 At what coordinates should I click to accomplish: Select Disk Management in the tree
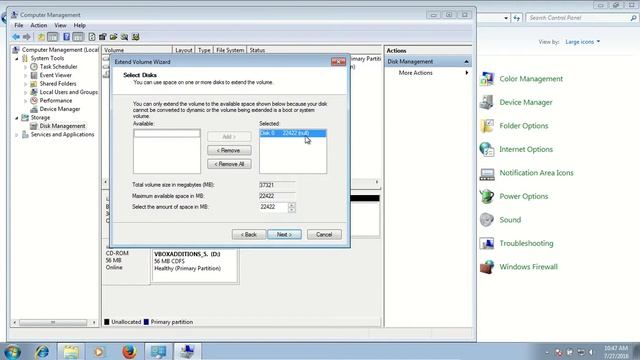62,126
